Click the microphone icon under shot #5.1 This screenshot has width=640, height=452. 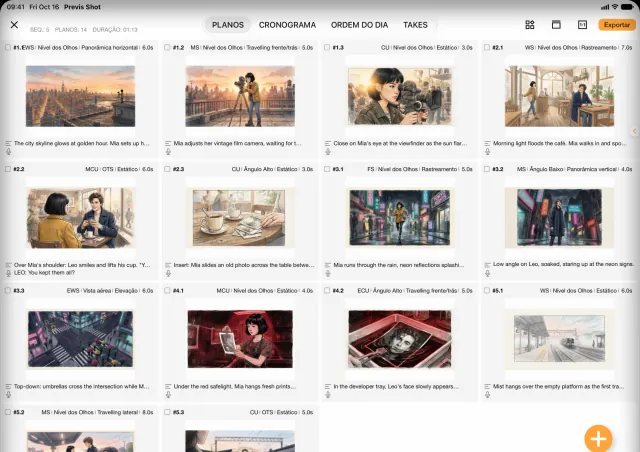[x=487, y=395]
